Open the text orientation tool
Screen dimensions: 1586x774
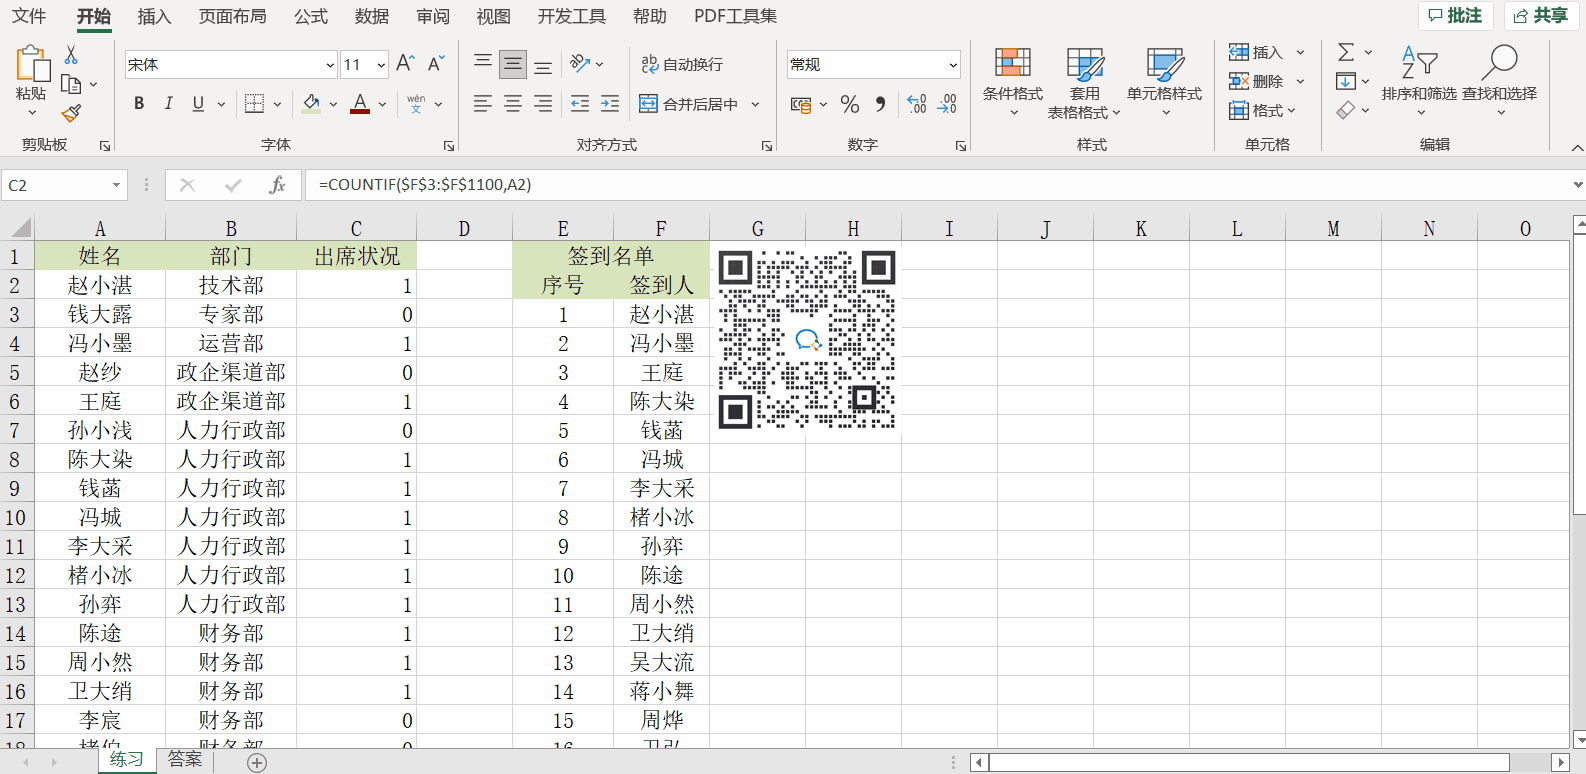(x=580, y=64)
